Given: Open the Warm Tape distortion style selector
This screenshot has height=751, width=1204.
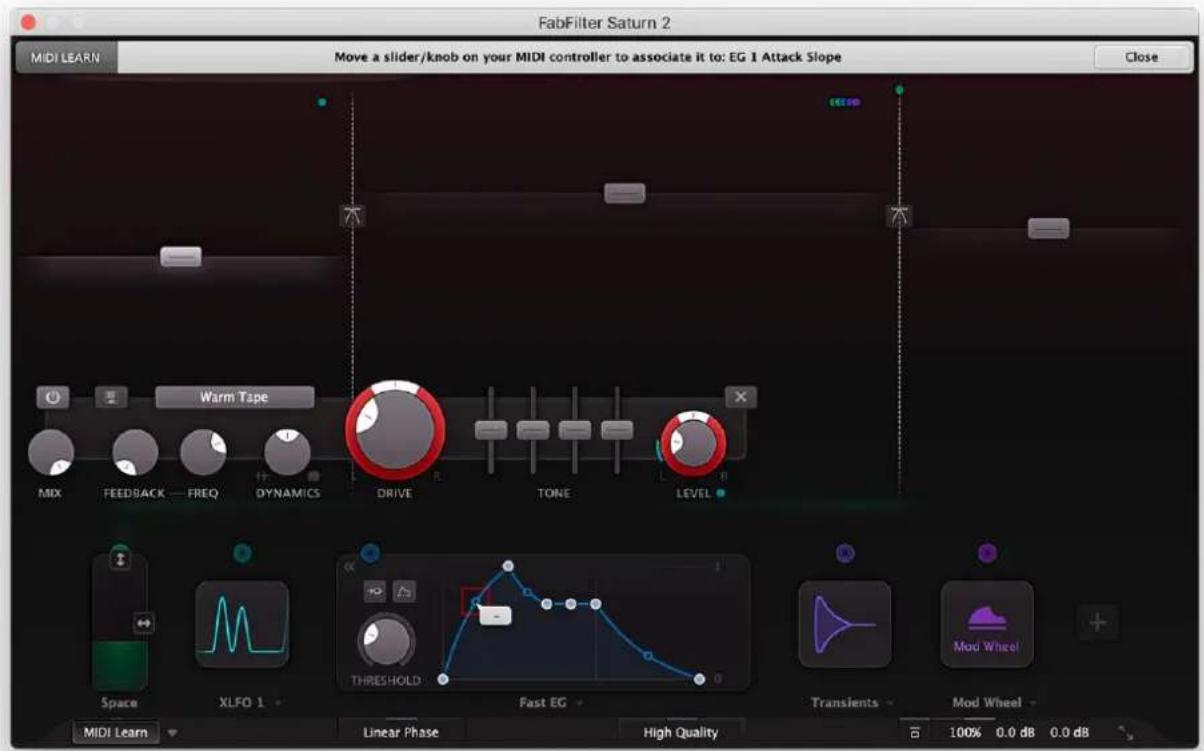Looking at the screenshot, I should (x=234, y=397).
